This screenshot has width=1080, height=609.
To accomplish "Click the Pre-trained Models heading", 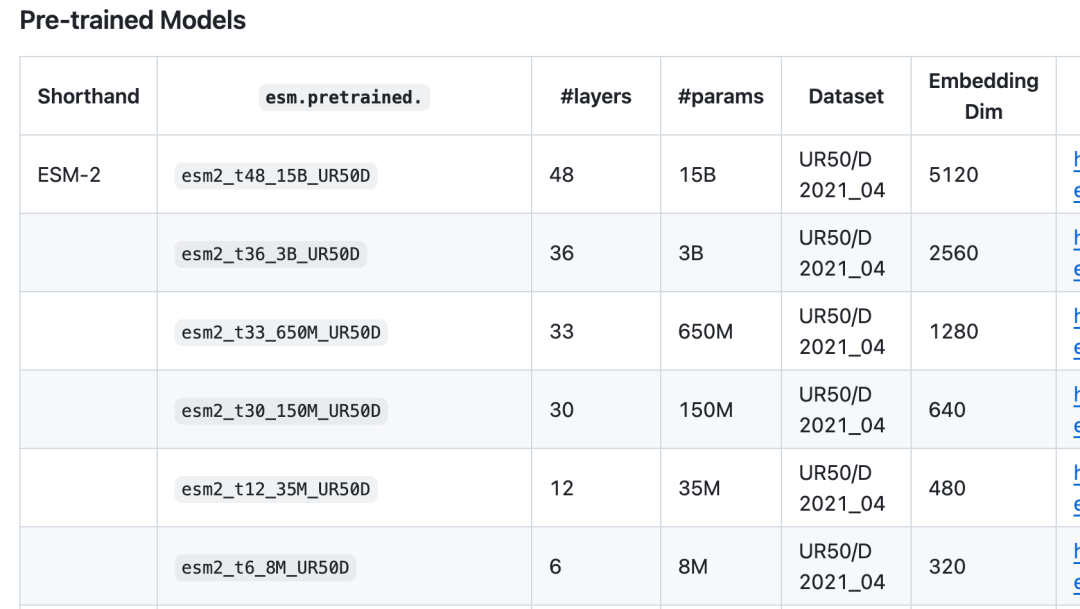I will click(x=133, y=20).
